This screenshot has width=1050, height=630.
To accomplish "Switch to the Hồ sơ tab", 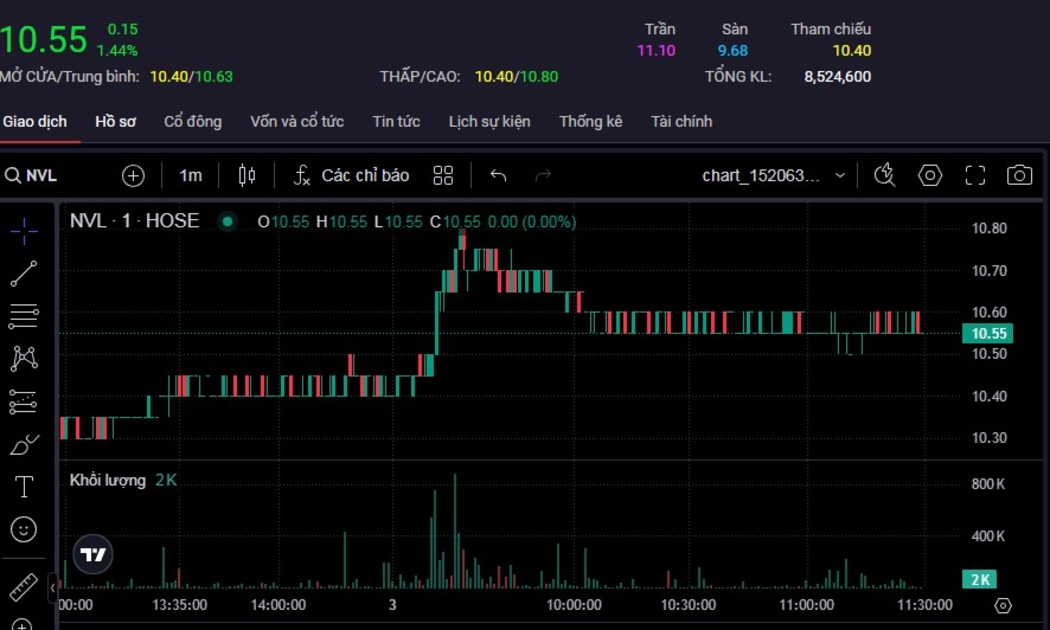I will [115, 122].
